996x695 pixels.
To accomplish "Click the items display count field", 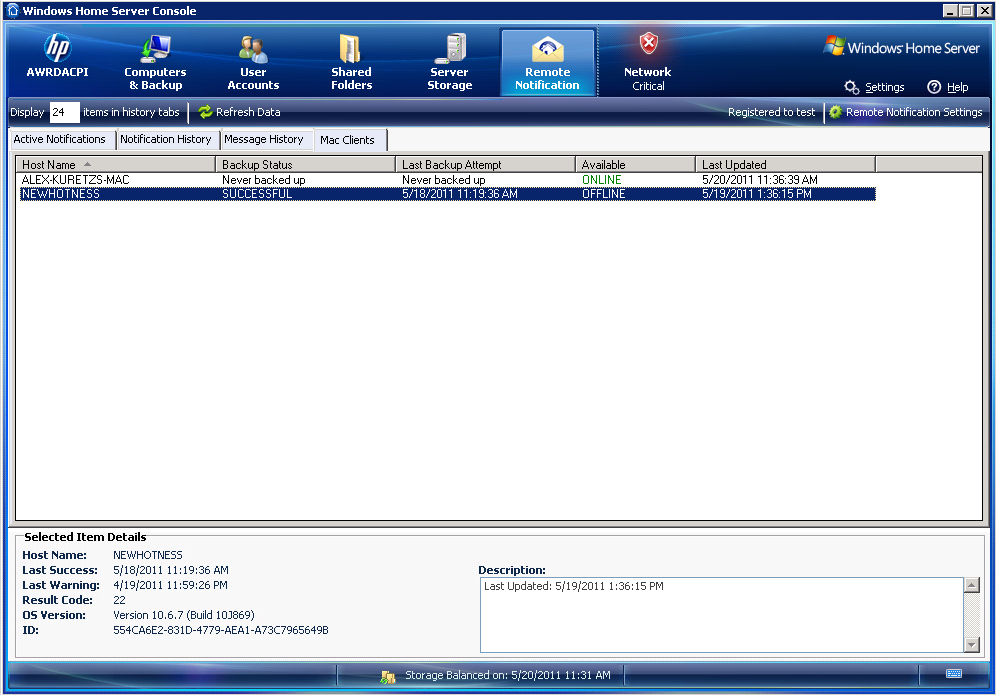I will (x=64, y=112).
